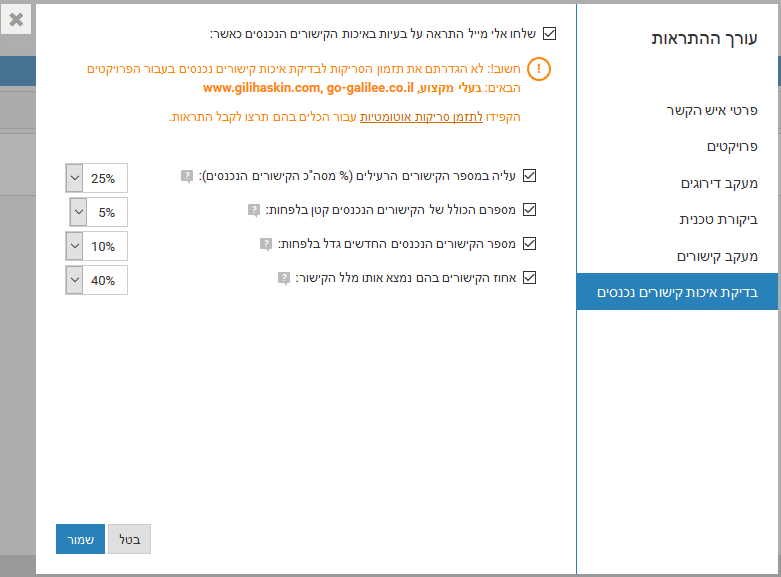781x577 pixels.
Task: Click the שמור save button
Action: pos(80,539)
